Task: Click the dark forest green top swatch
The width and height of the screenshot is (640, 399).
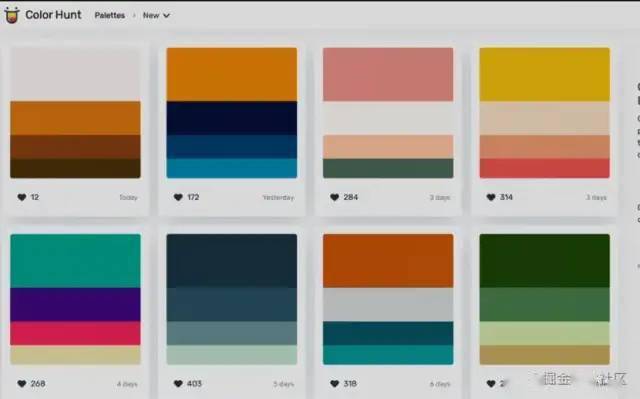Action: click(x=544, y=261)
